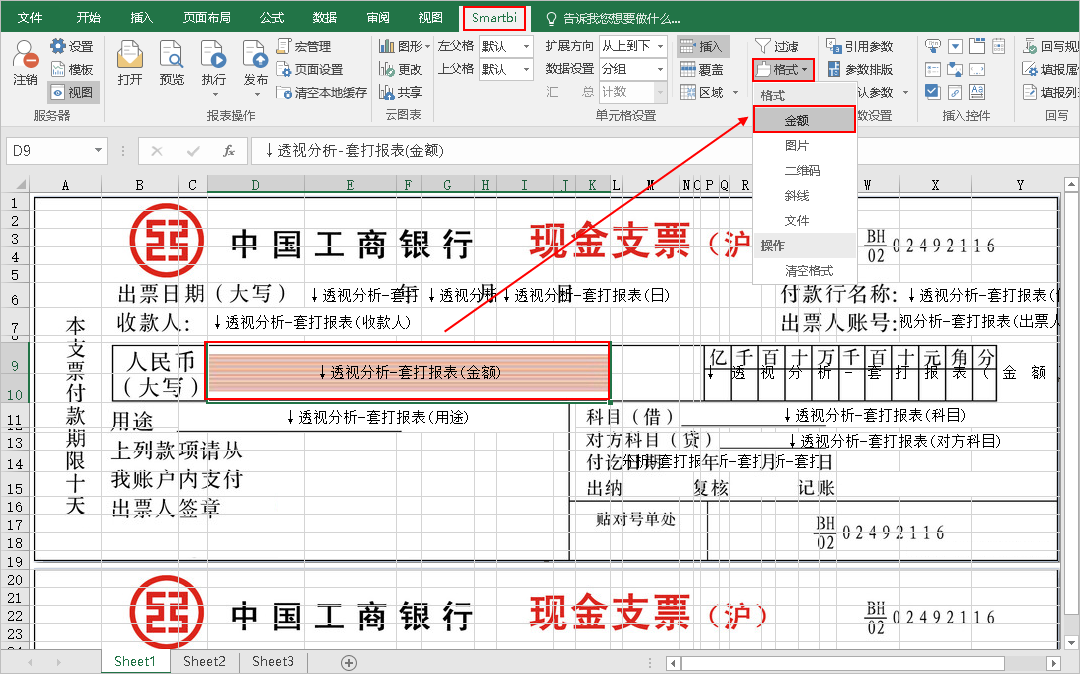Expand the arrow under 发布
This screenshot has width=1080, height=674.
coord(256,95)
